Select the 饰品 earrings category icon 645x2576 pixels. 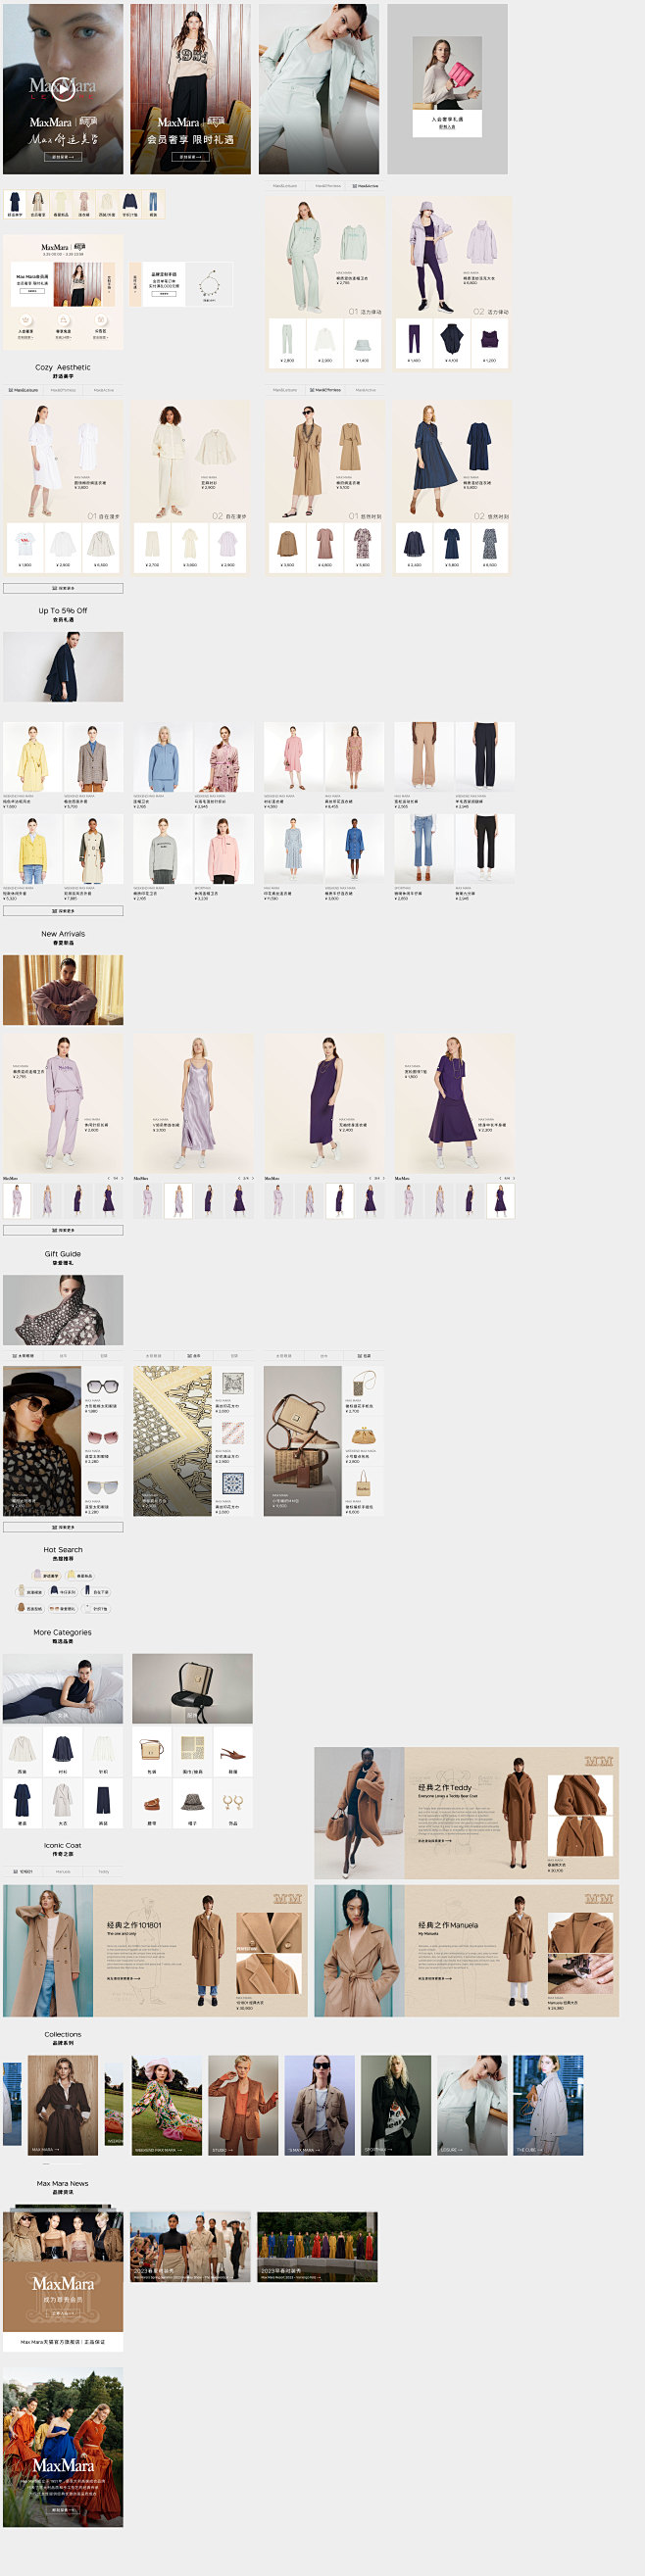pyautogui.click(x=232, y=1803)
